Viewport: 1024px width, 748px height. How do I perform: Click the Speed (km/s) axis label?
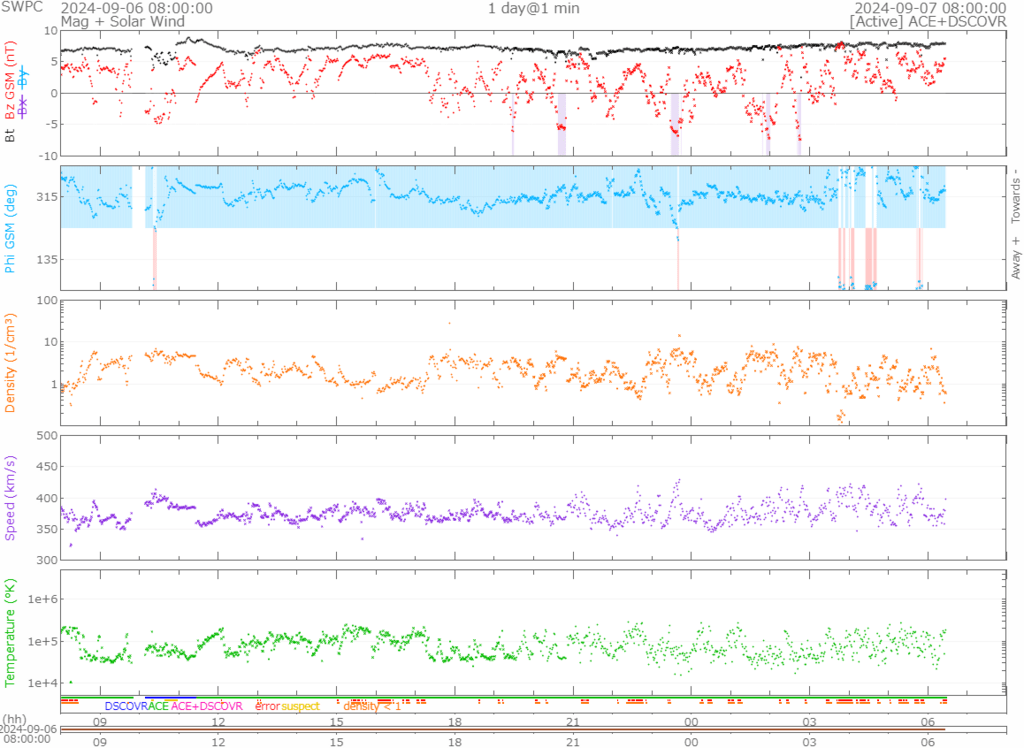coord(10,497)
